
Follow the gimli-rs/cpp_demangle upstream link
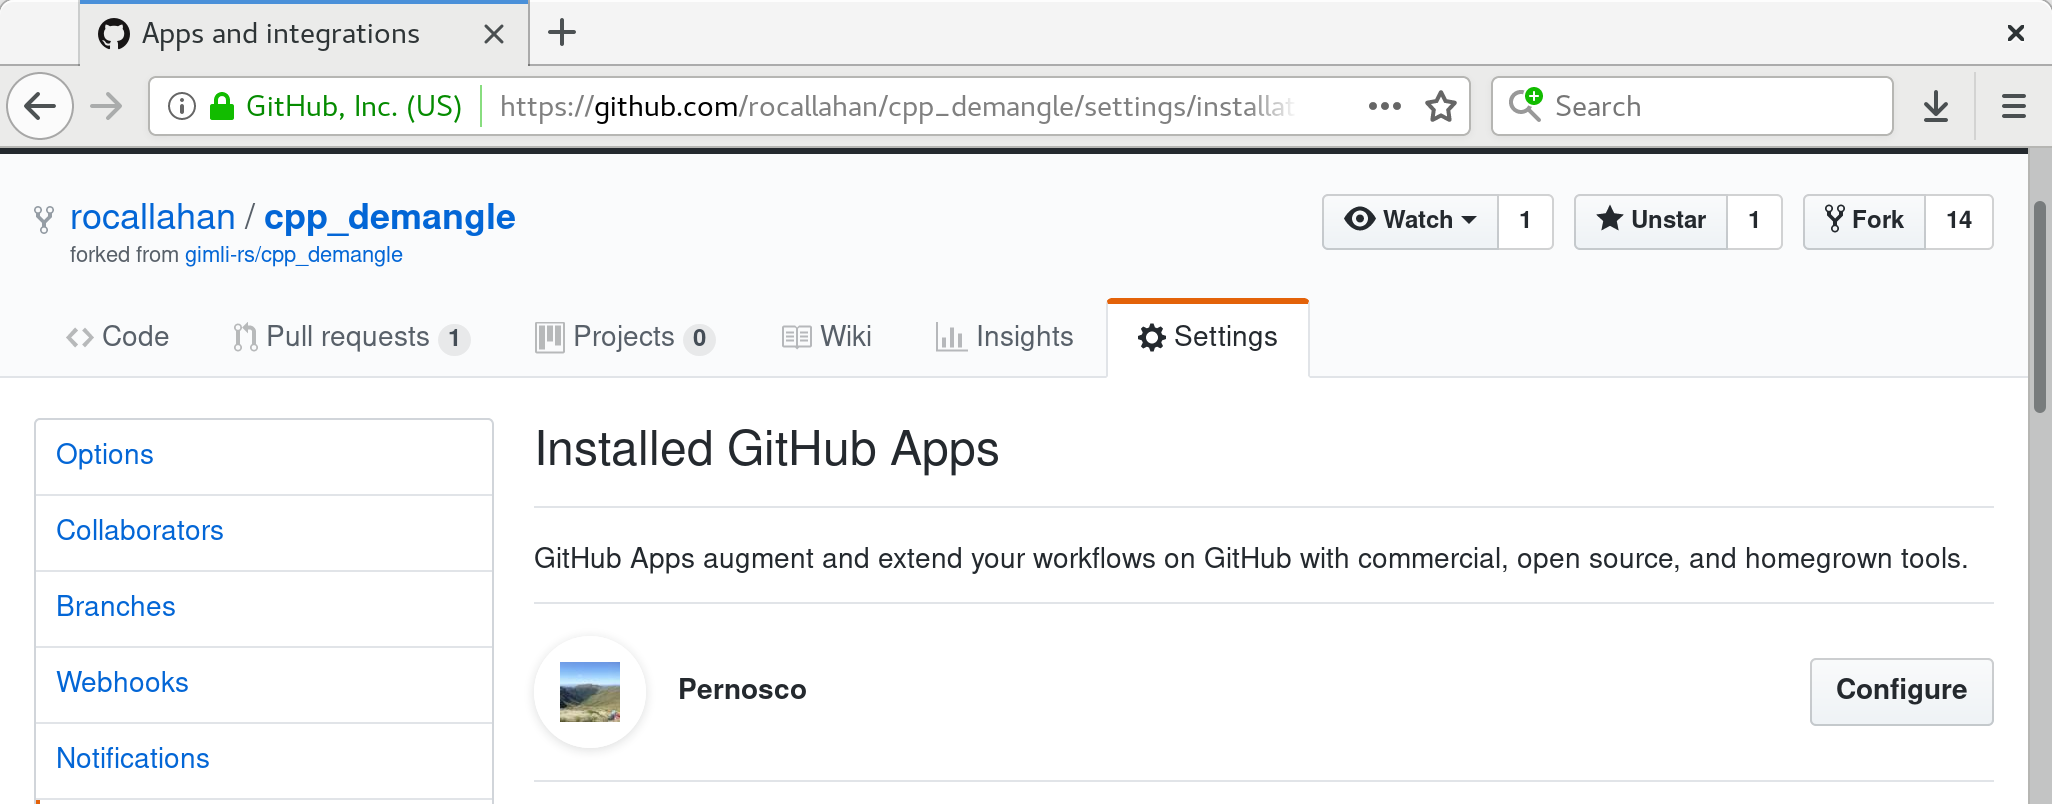(293, 255)
